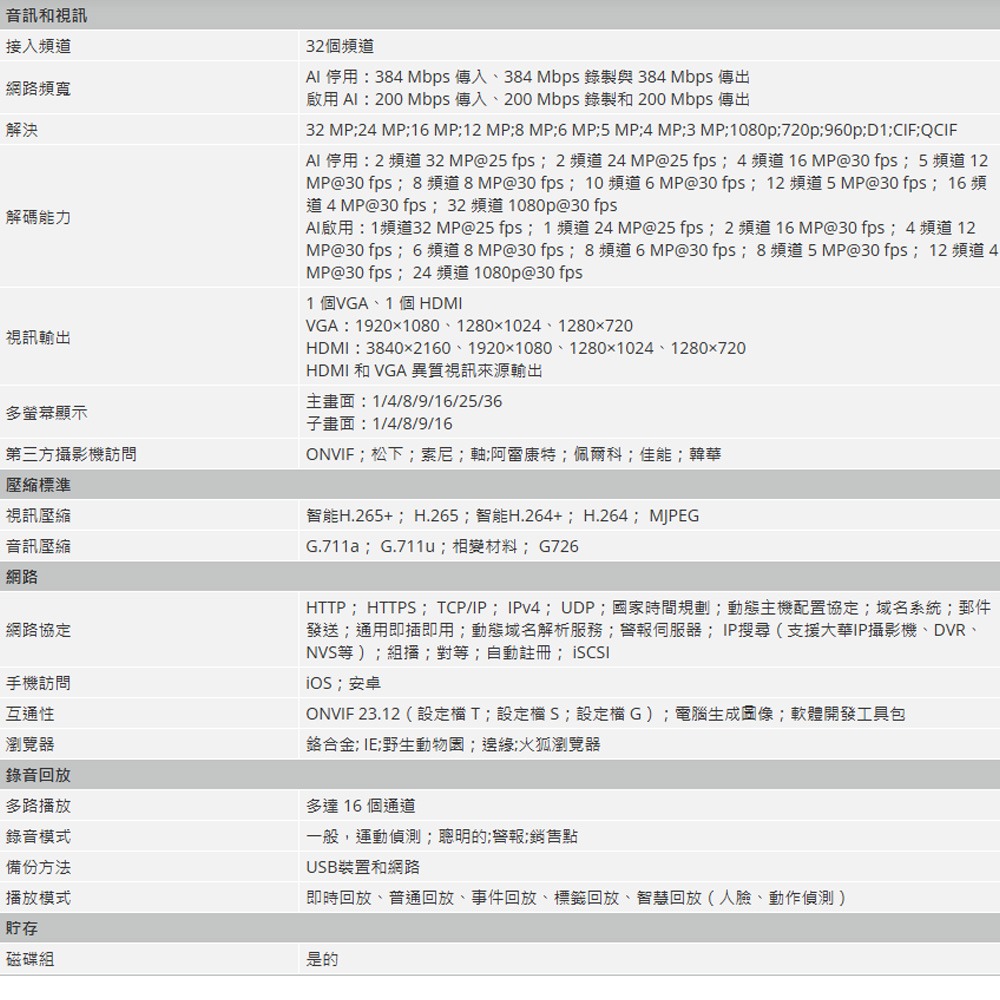Click the VGA：1920×1080 resolution line
Image resolution: width=1000 pixels, height=1000 pixels.
469,325
